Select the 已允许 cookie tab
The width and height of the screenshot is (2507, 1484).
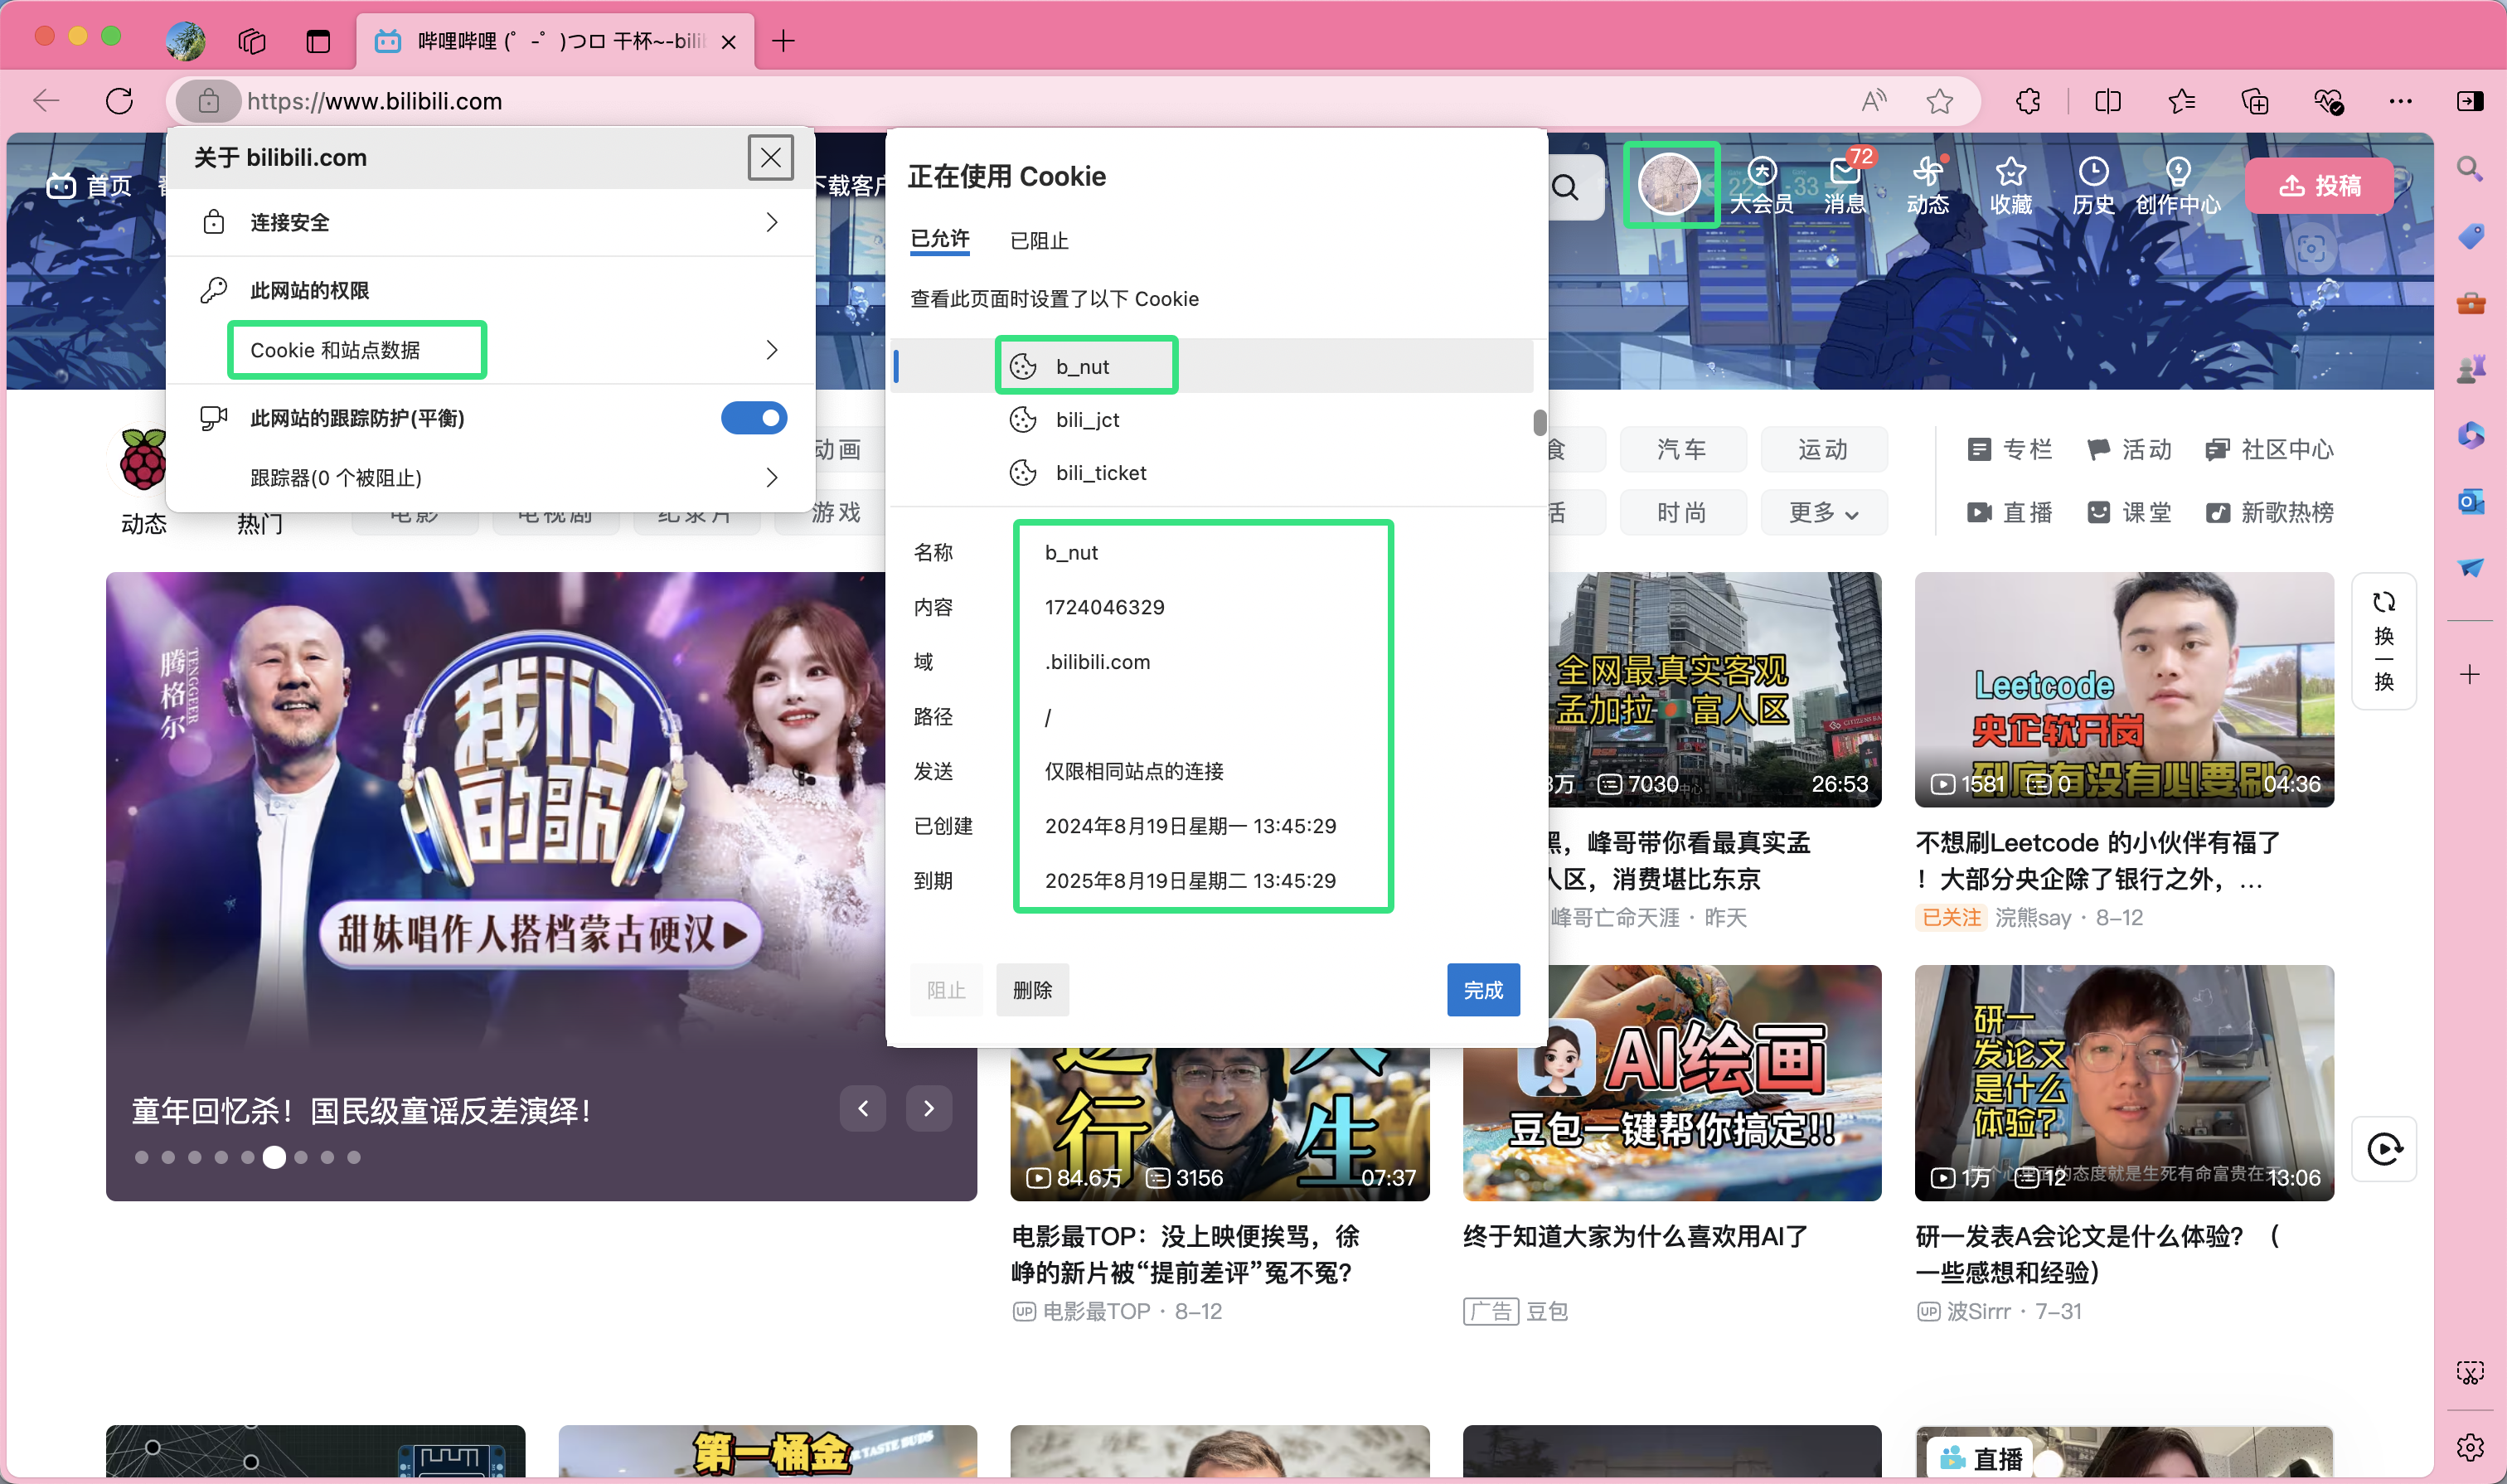tap(939, 239)
